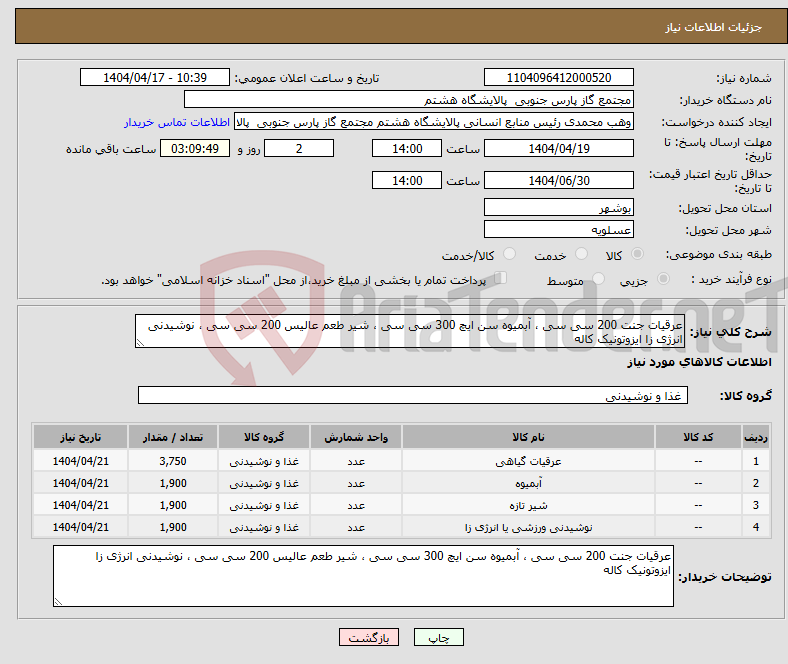Click the price validity time 14:00 field
788x664 pixels.
pos(407,180)
